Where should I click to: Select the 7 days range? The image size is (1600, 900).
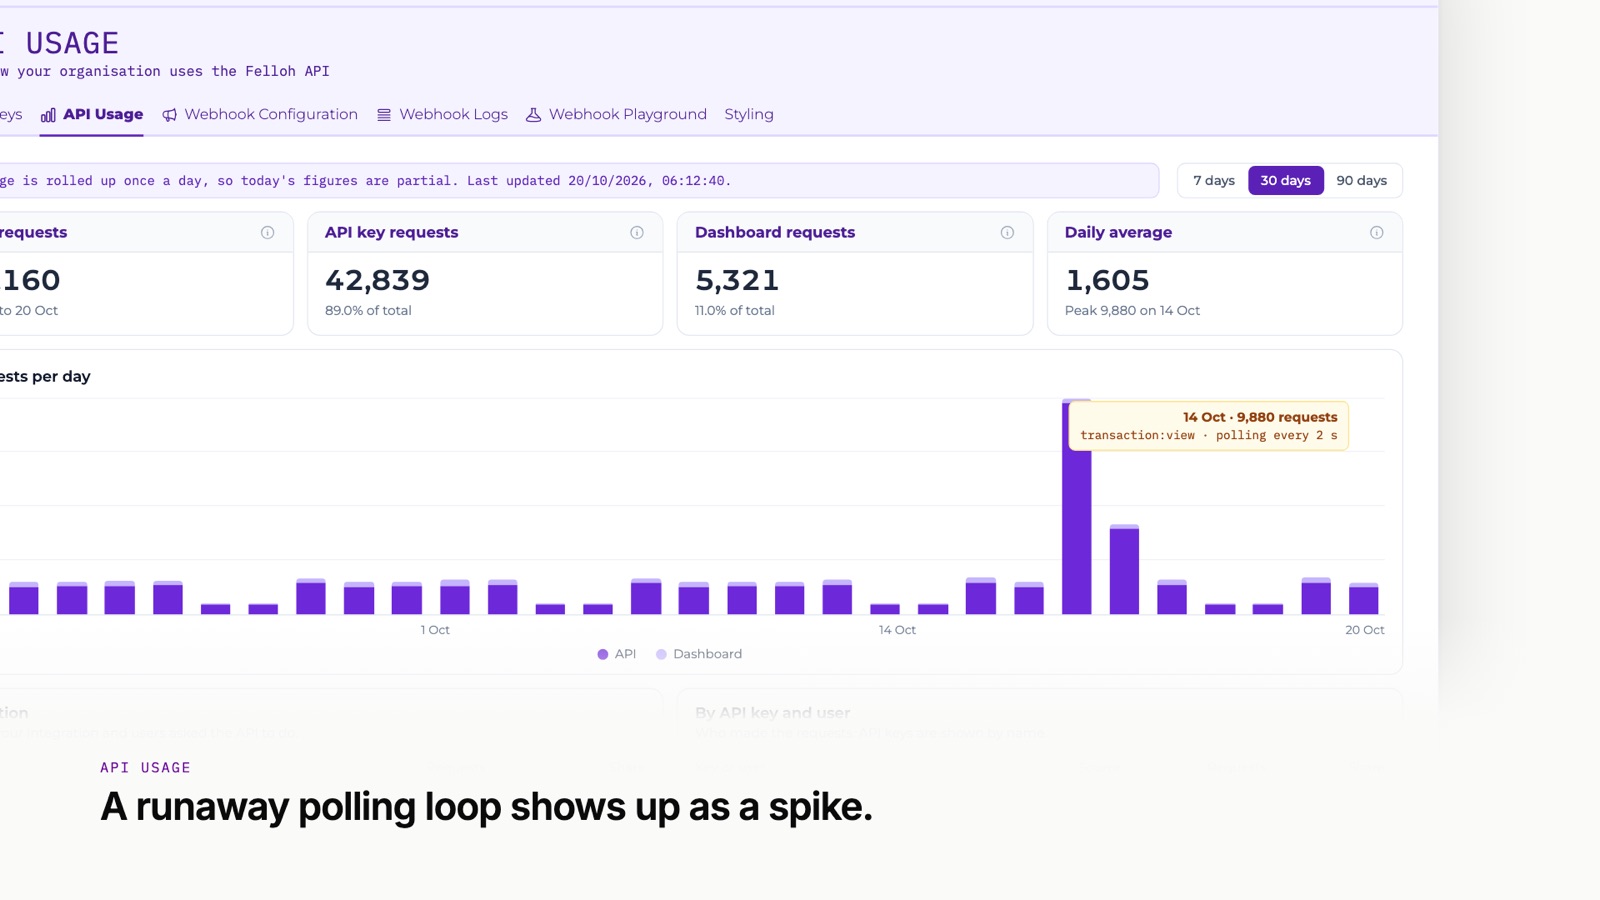tap(1214, 181)
